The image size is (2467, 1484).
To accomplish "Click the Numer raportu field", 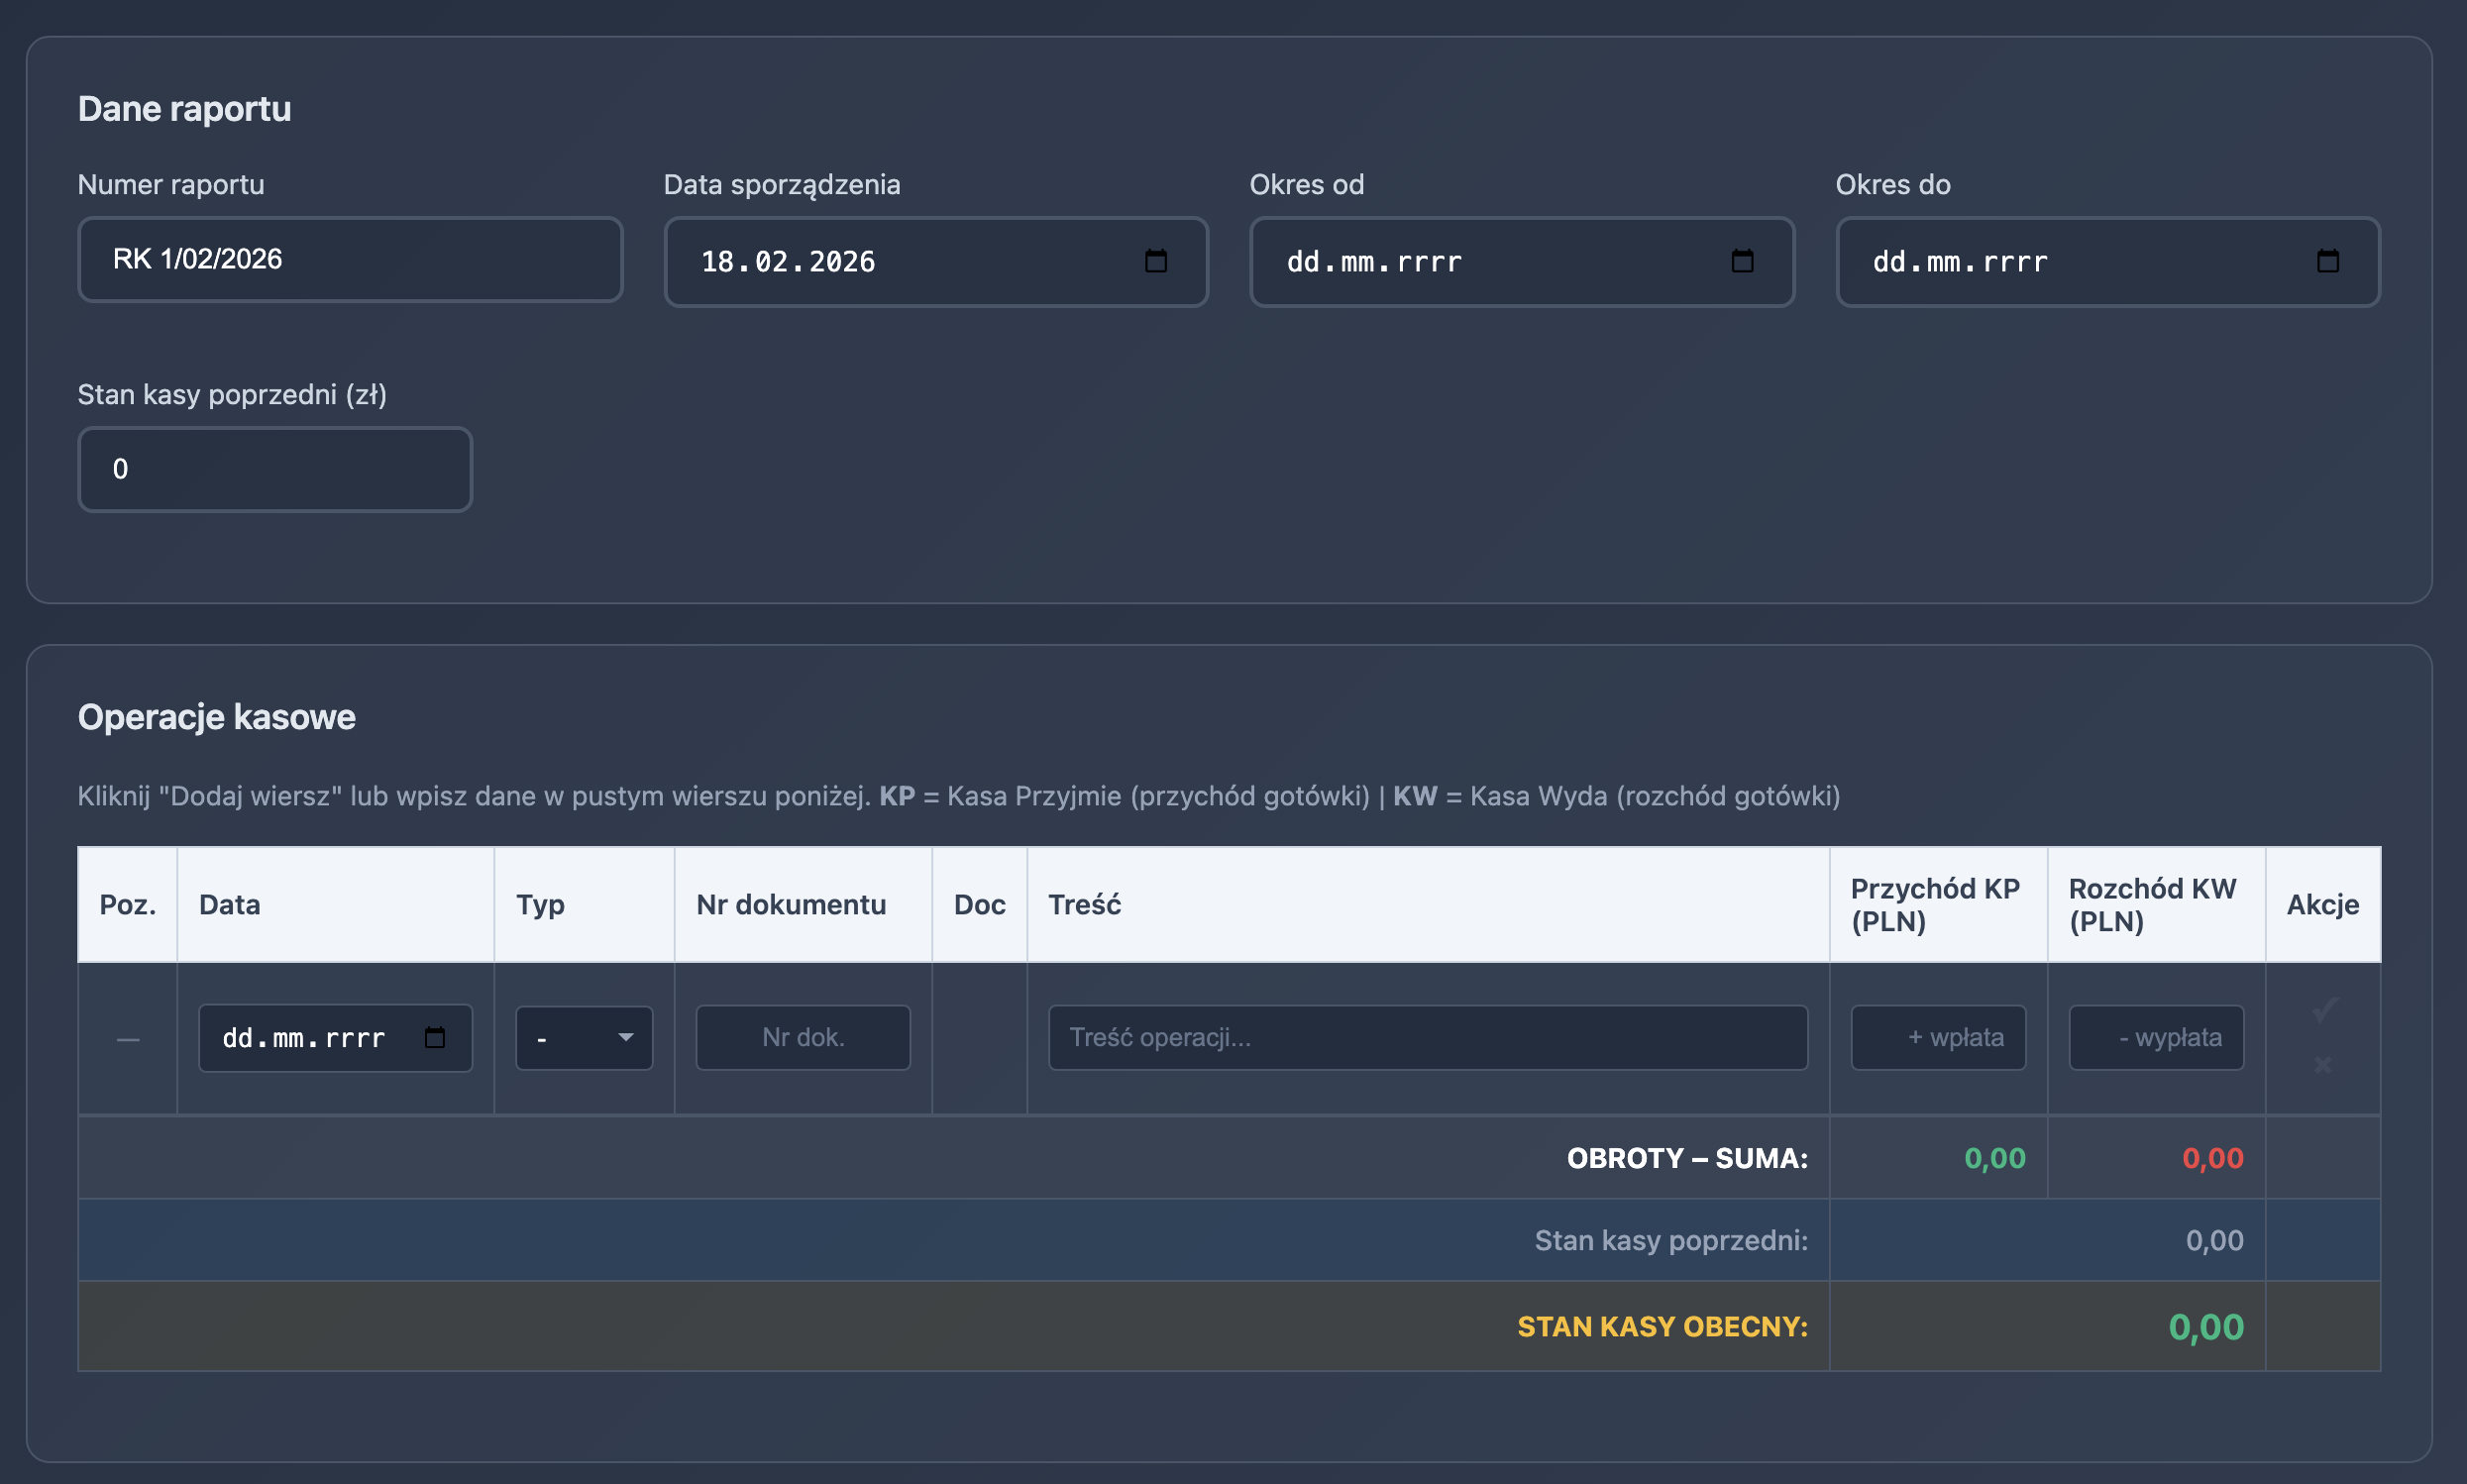I will click(350, 259).
